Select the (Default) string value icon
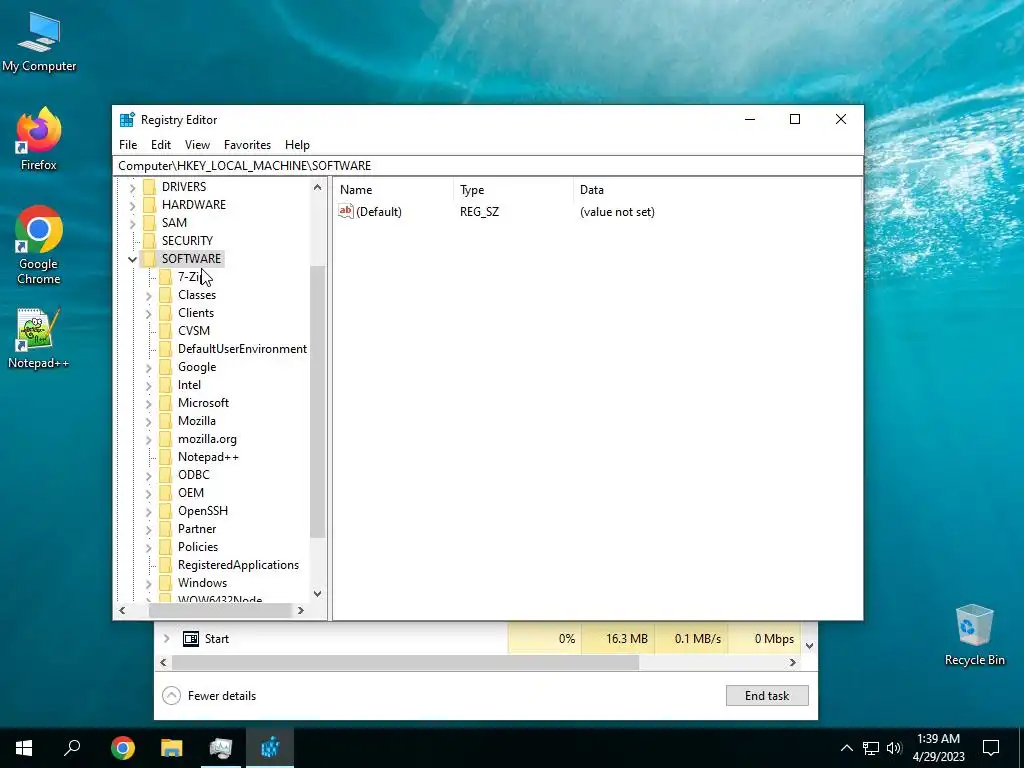 pyautogui.click(x=345, y=211)
